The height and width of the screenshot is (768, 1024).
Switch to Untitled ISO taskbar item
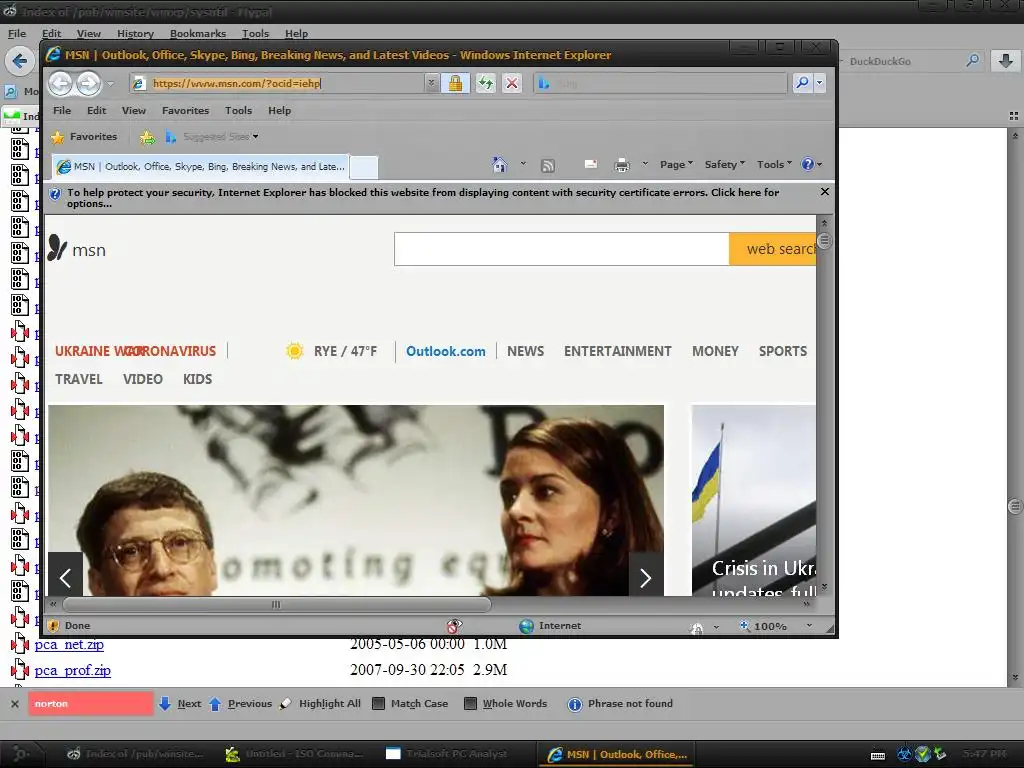point(294,754)
